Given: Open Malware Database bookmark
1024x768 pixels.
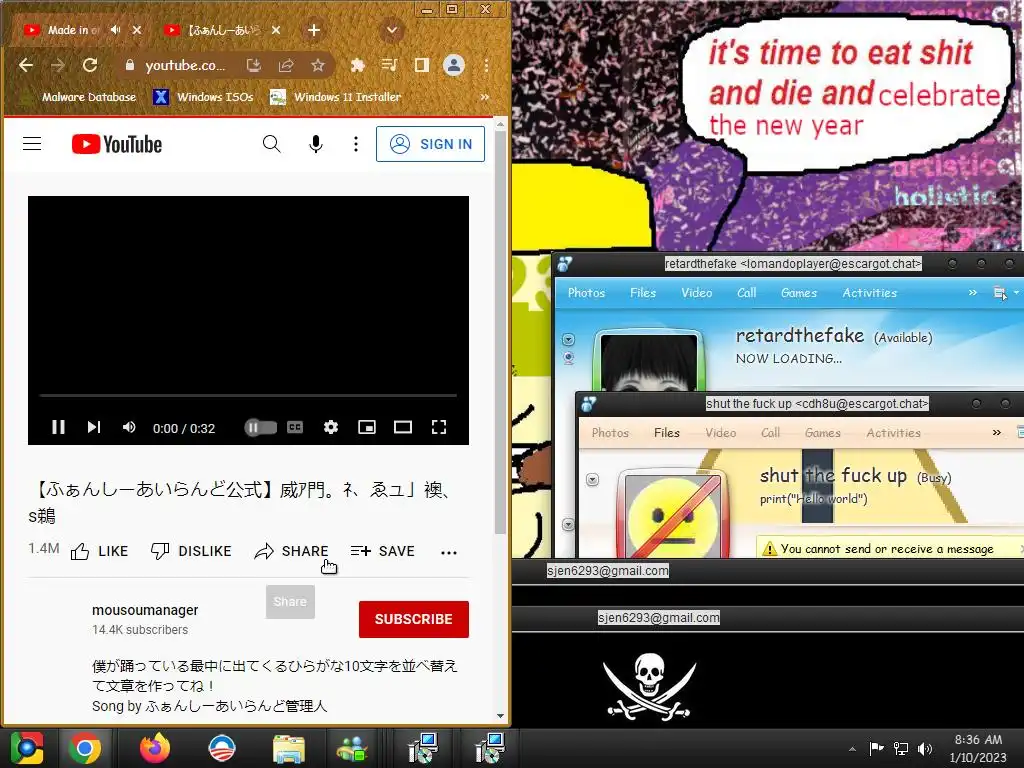Looking at the screenshot, I should (x=78, y=97).
